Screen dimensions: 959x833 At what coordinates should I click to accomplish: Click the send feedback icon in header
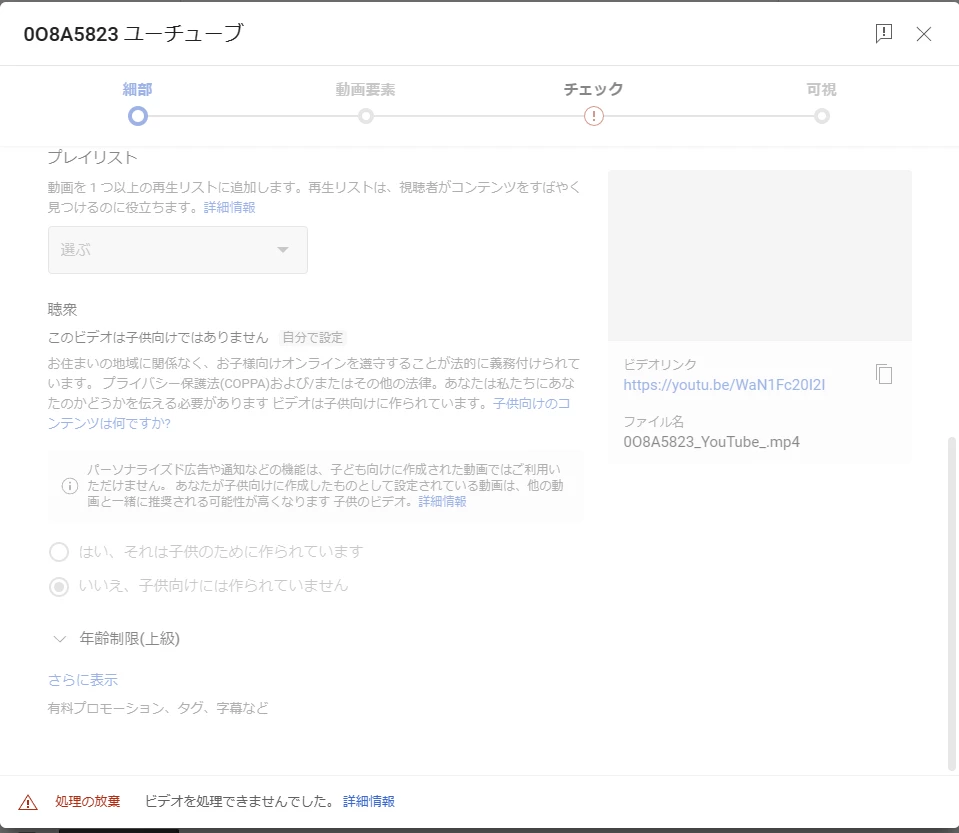884,33
